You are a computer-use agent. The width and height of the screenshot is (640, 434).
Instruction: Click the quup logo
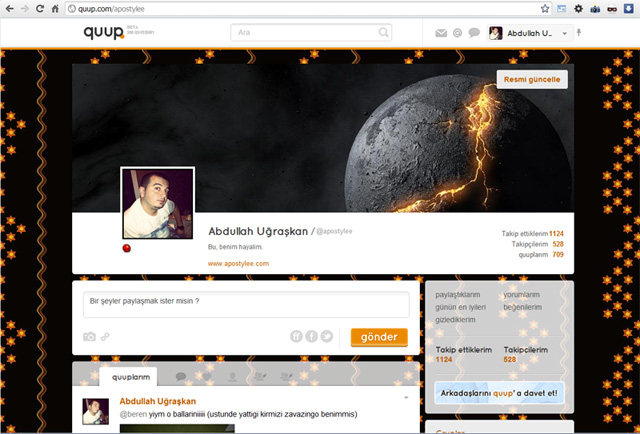pos(104,32)
